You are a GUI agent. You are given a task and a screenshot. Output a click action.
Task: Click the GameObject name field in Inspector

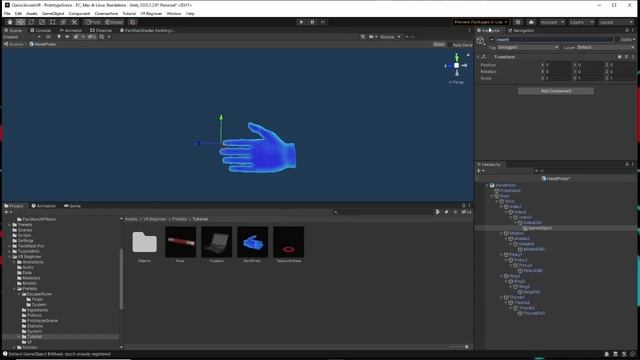tap(554, 40)
